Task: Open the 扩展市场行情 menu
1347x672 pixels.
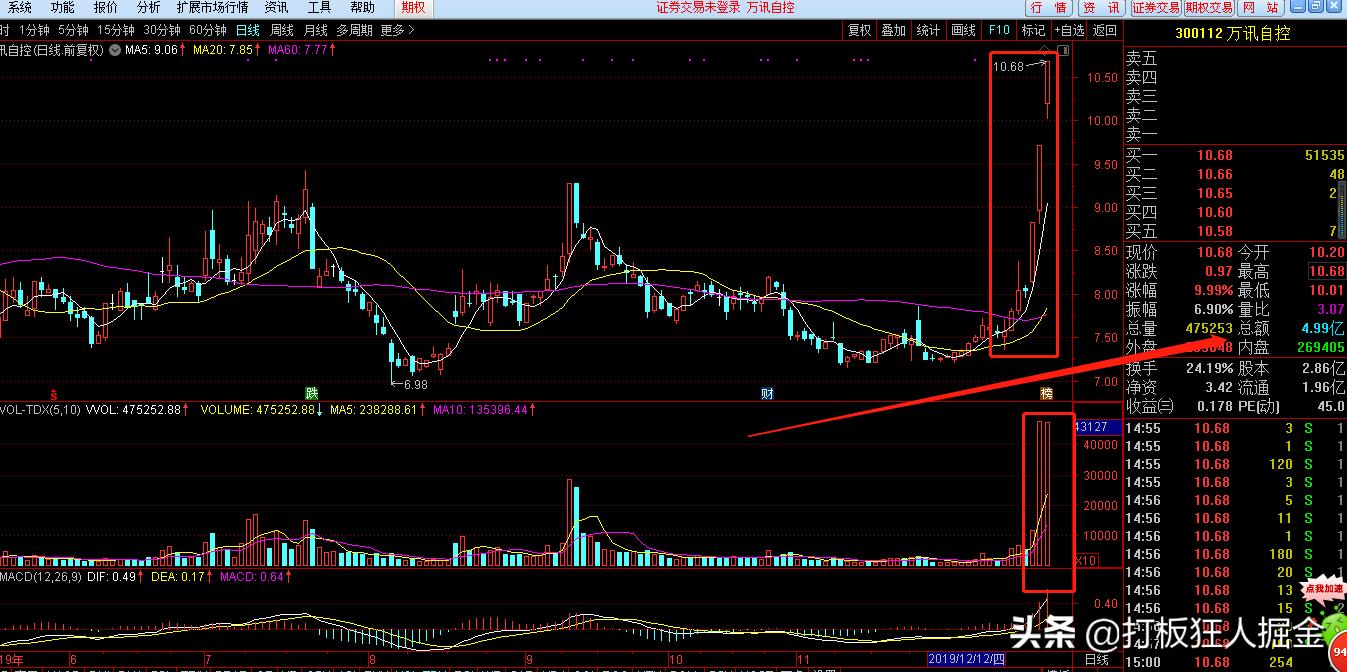Action: pos(212,8)
